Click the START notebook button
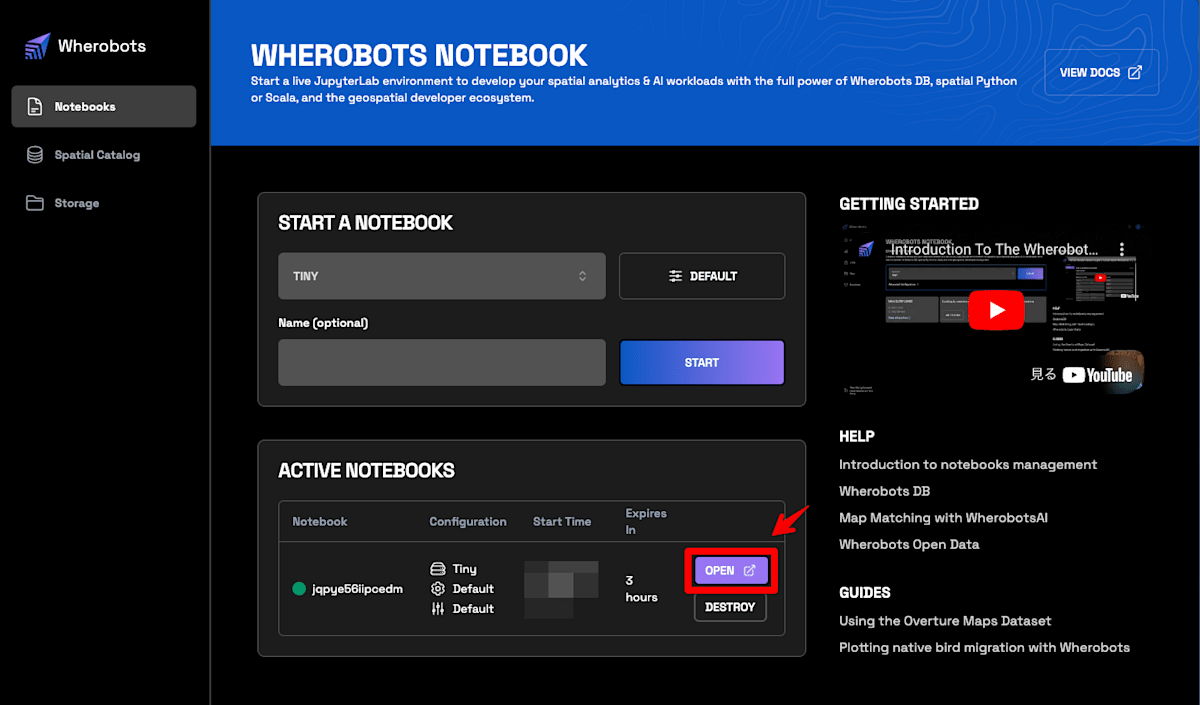 702,362
